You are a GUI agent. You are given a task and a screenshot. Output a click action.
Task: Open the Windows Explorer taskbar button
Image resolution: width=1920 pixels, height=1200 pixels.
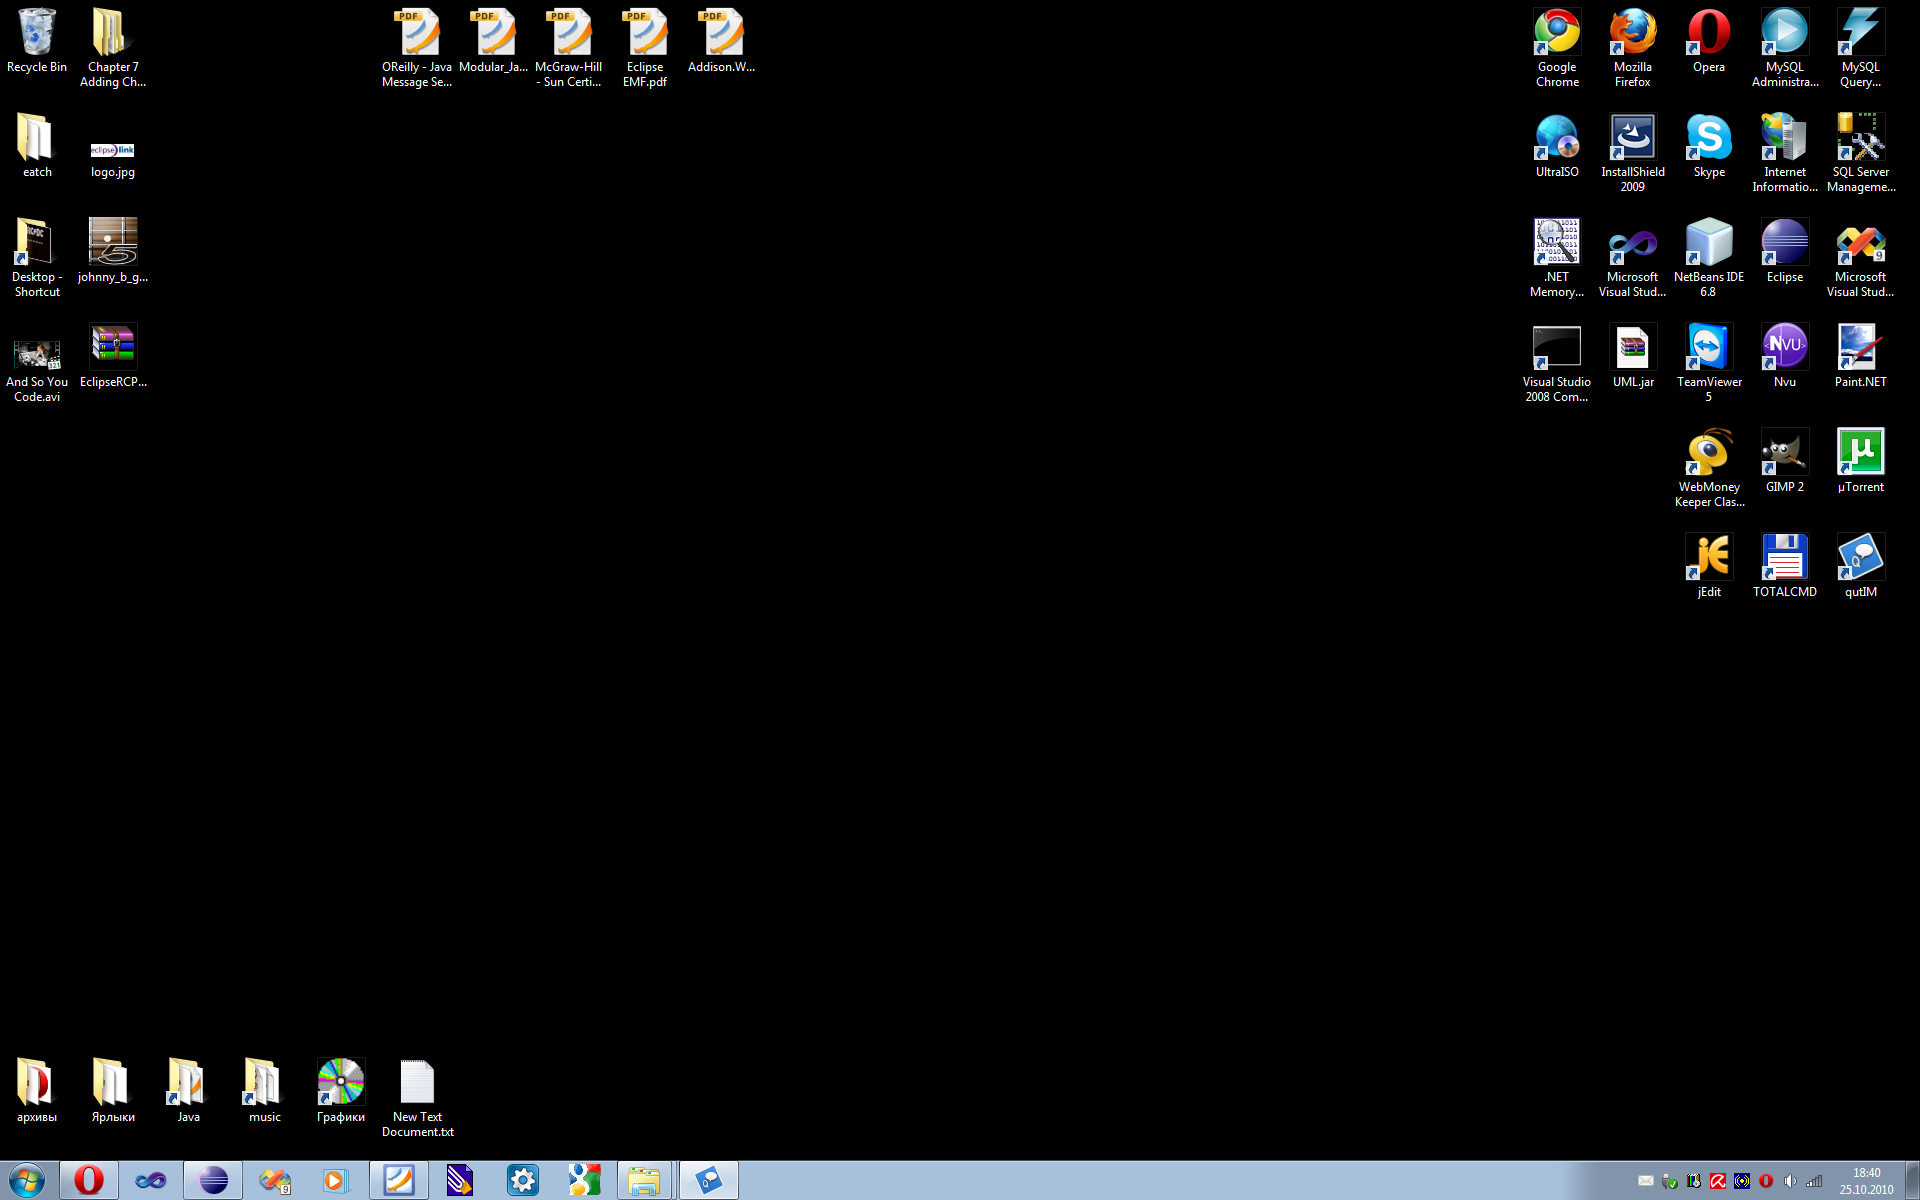pos(644,1180)
